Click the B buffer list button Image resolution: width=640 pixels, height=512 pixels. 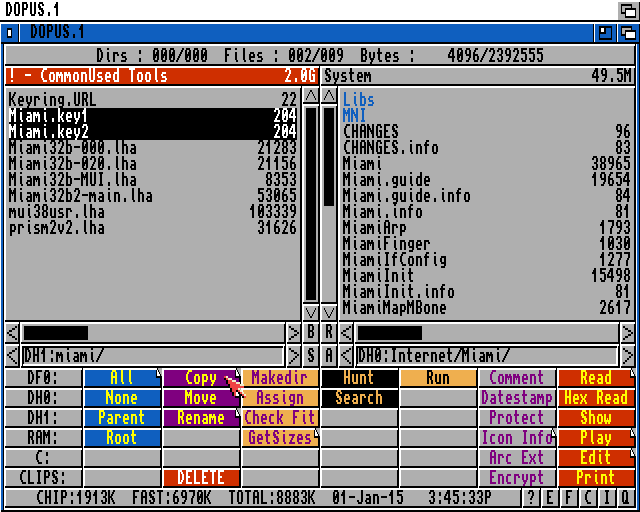pyautogui.click(x=311, y=333)
